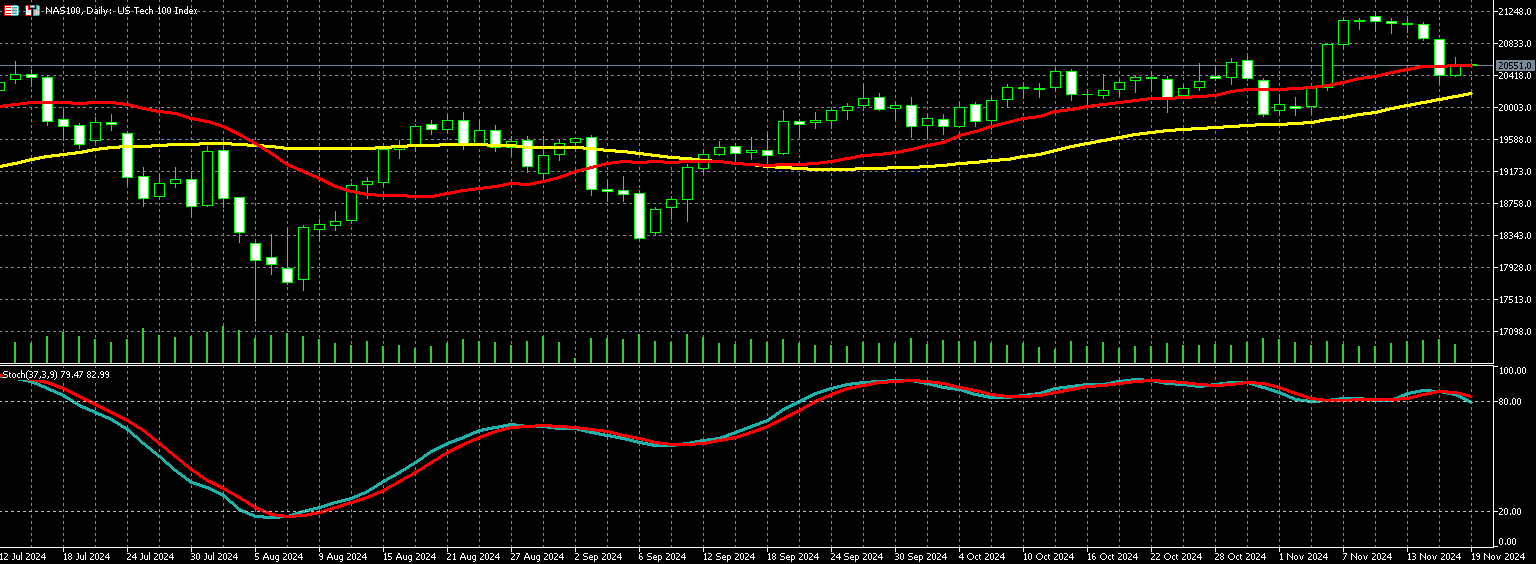Click the 100.00 stochastic scale label
Image resolution: width=1536 pixels, height=564 pixels.
pos(1511,371)
